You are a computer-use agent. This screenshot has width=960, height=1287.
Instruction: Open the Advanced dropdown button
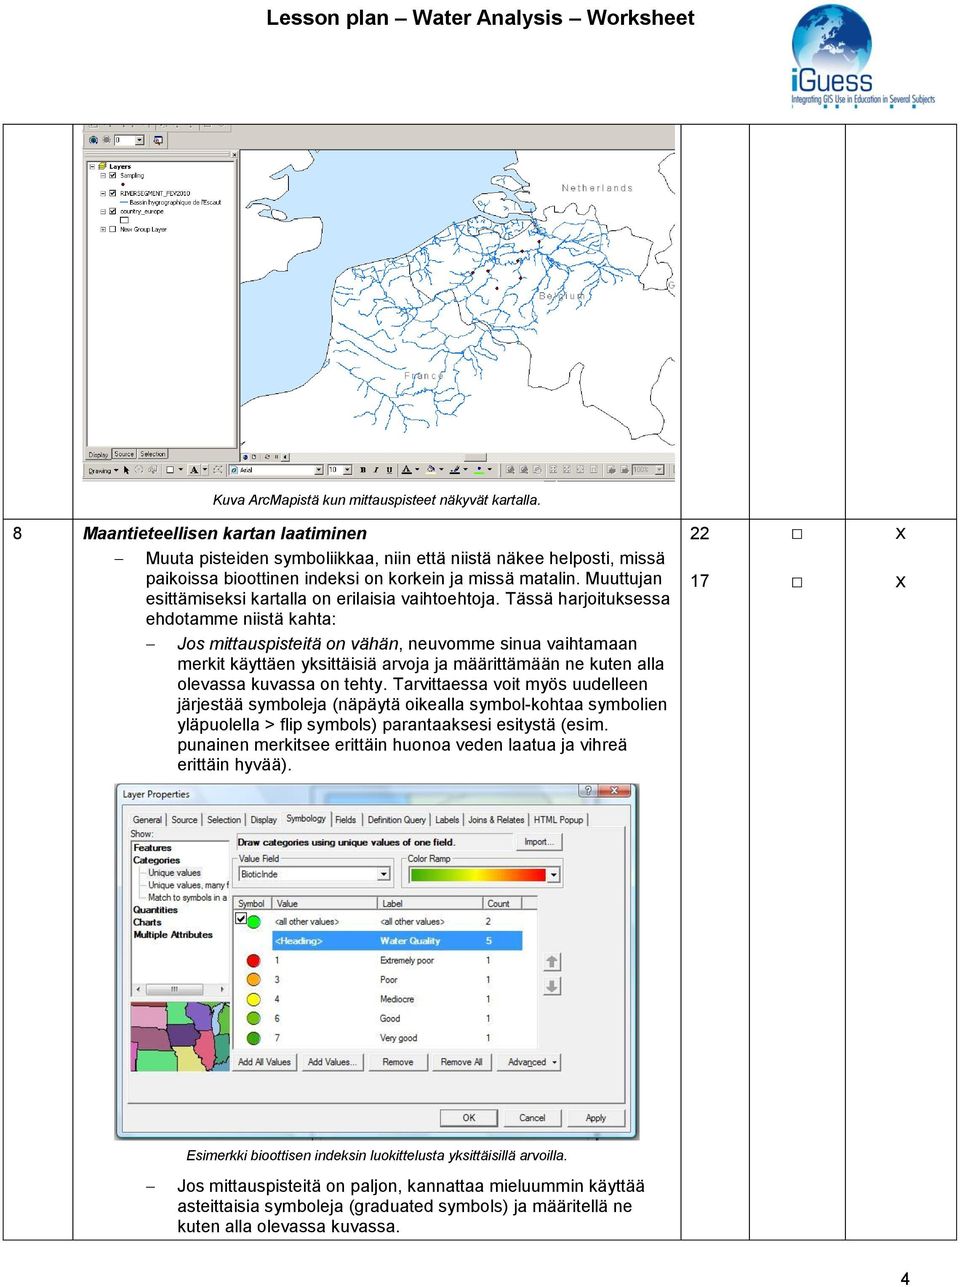pos(530,1062)
